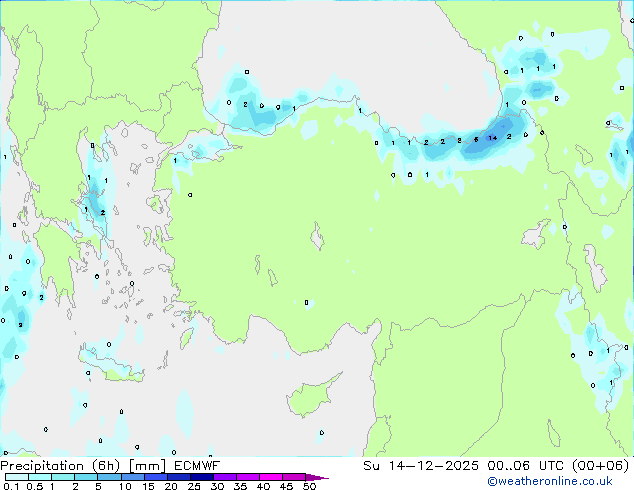Choose the 20–25 mm legend color swatch

point(179,477)
